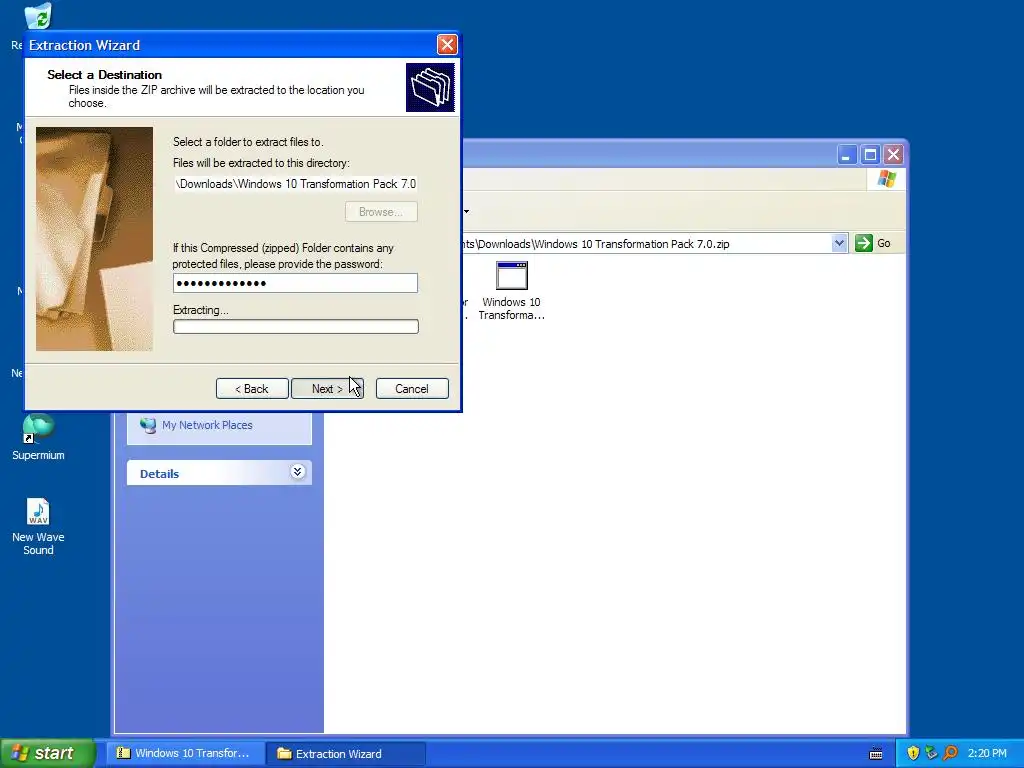
Task: Click the safely remove hardware tray icon
Action: coord(931,753)
